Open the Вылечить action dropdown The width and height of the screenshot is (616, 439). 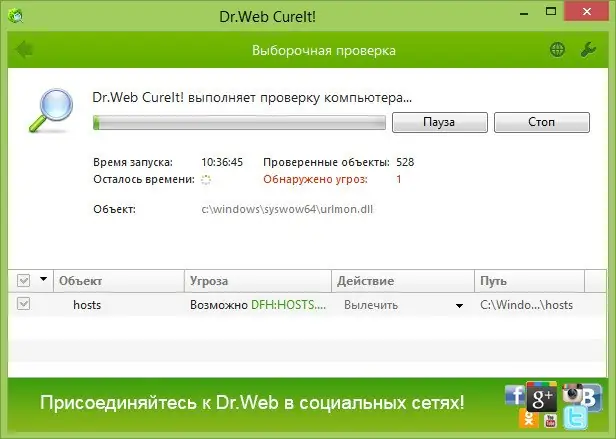pyautogui.click(x=459, y=305)
